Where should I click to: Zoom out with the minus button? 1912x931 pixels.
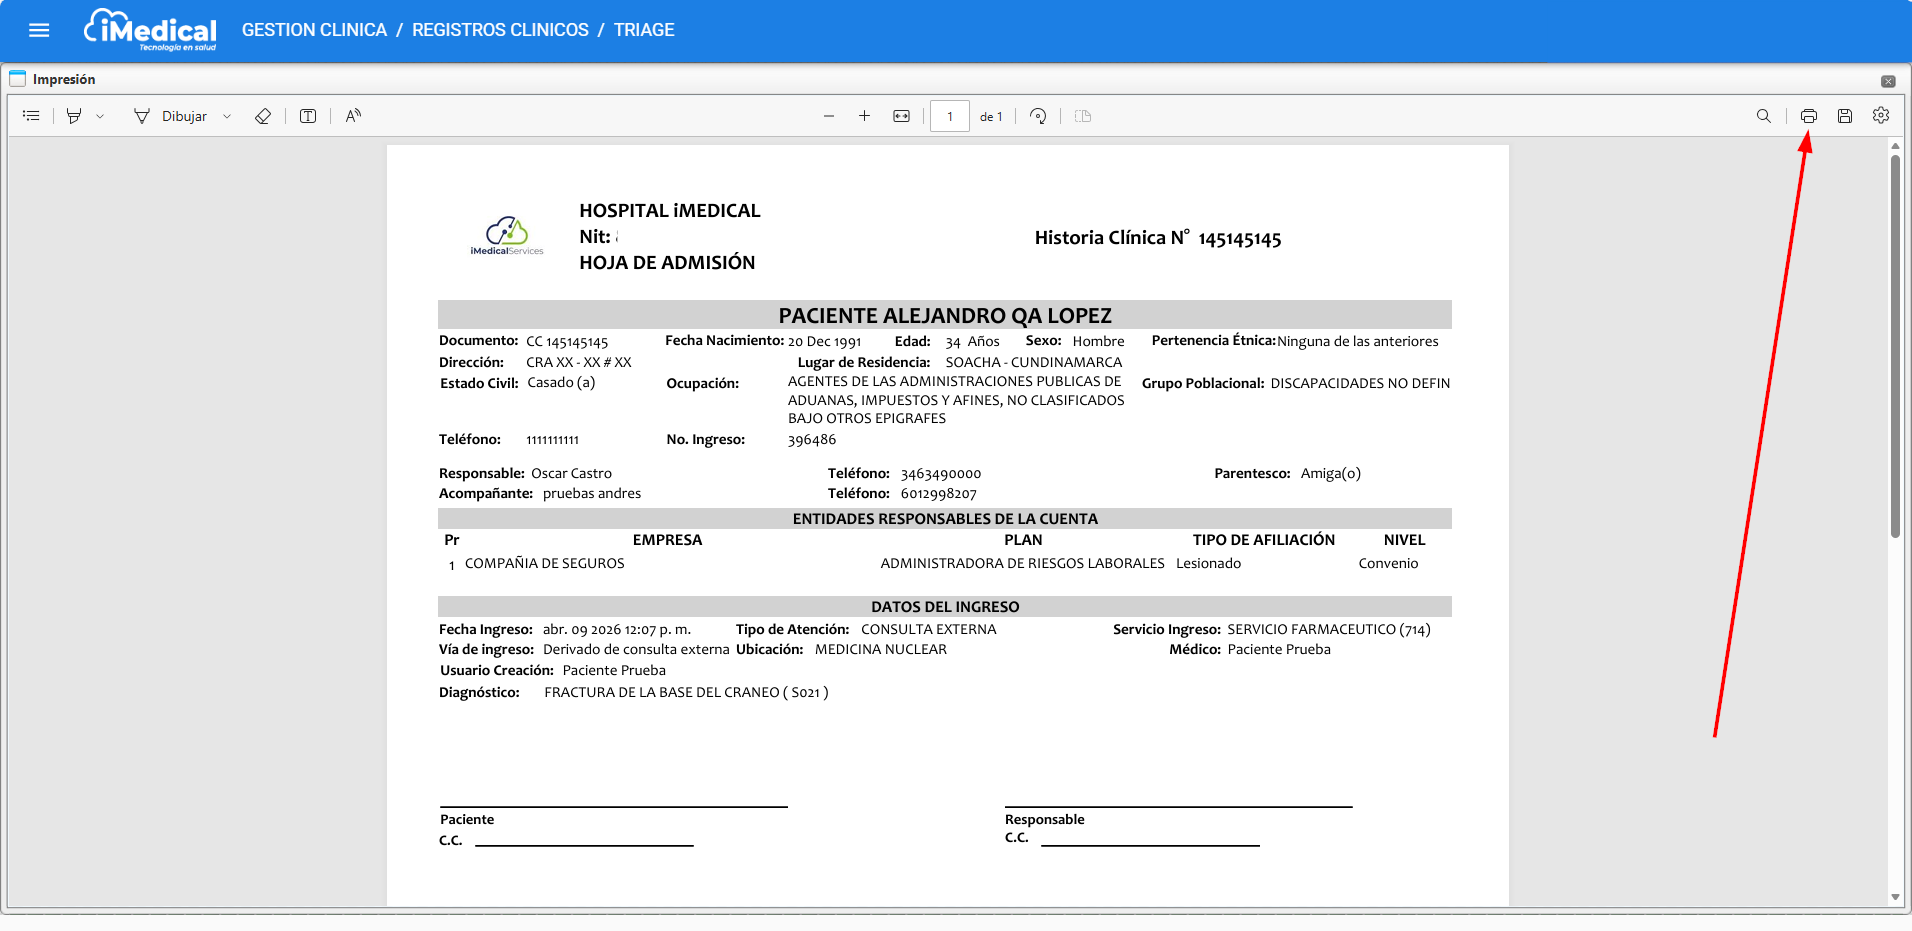829,116
